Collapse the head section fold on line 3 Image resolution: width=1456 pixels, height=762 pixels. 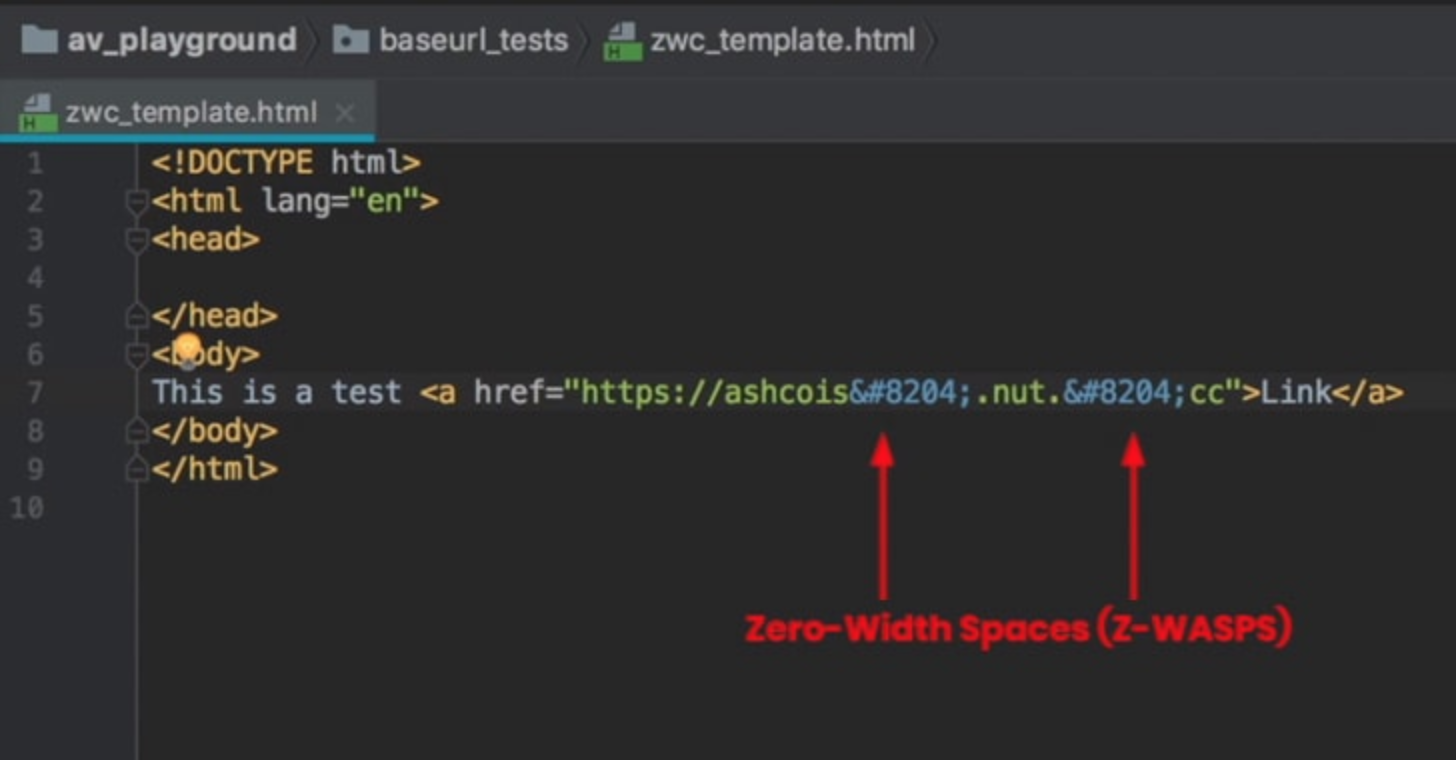135,238
